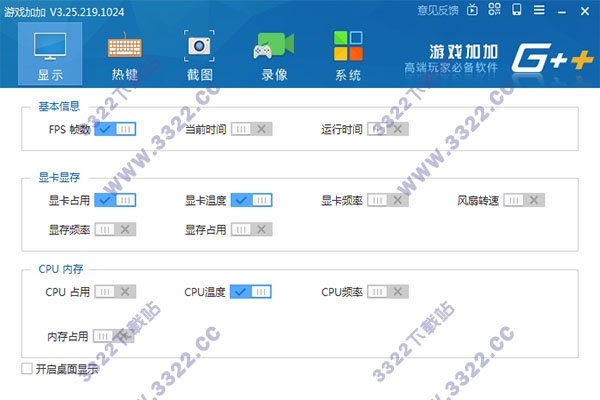Click the mobile phone icon
The width and height of the screenshot is (600, 400).
point(517,9)
